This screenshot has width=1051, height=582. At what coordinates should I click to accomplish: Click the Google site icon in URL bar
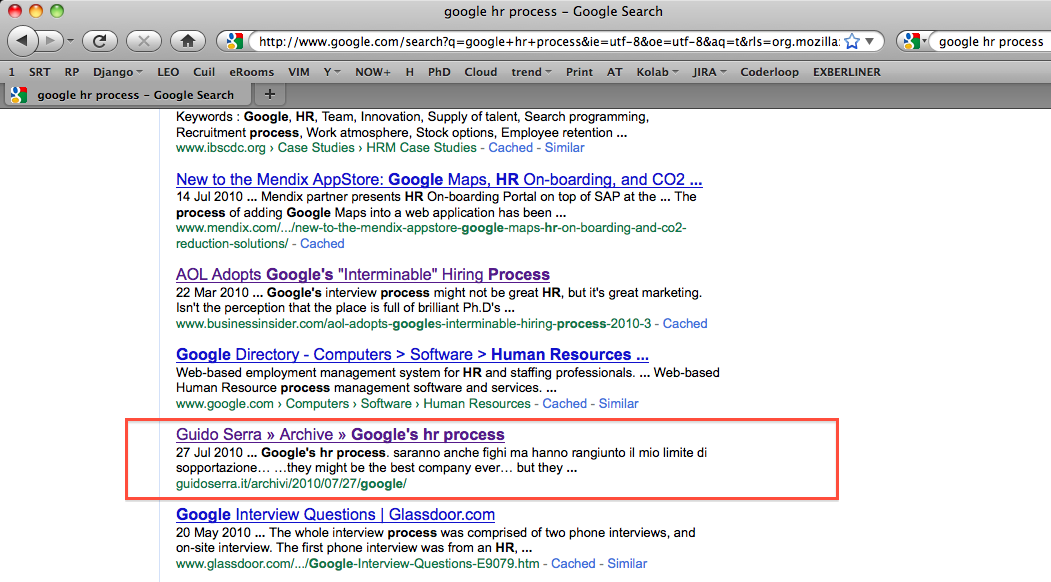coord(234,42)
